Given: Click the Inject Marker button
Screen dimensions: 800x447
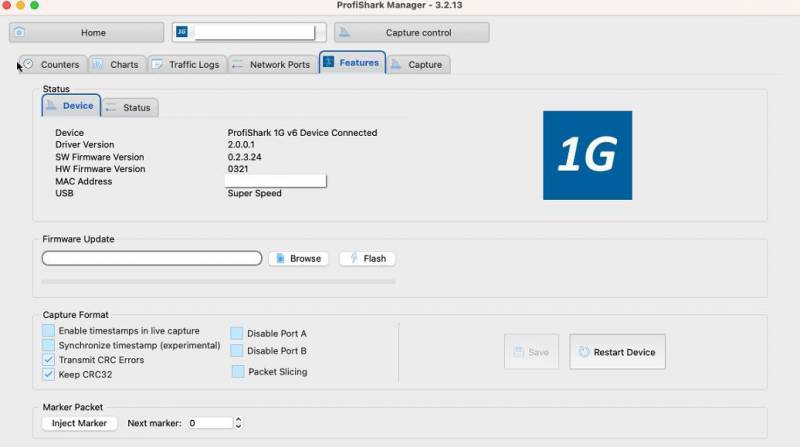Looking at the screenshot, I should (x=79, y=423).
